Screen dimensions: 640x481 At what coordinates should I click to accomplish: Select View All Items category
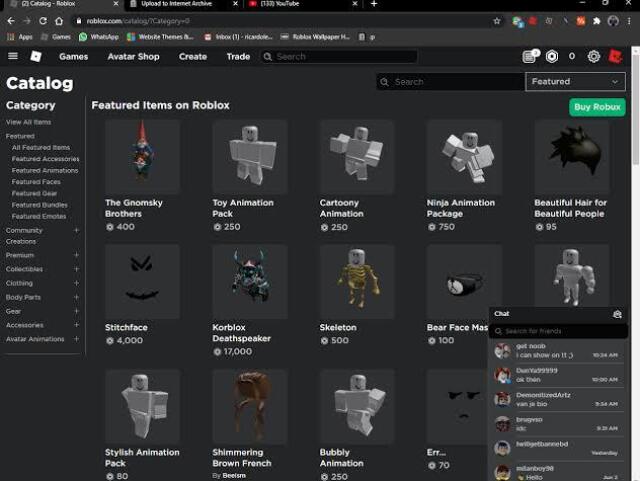29,122
